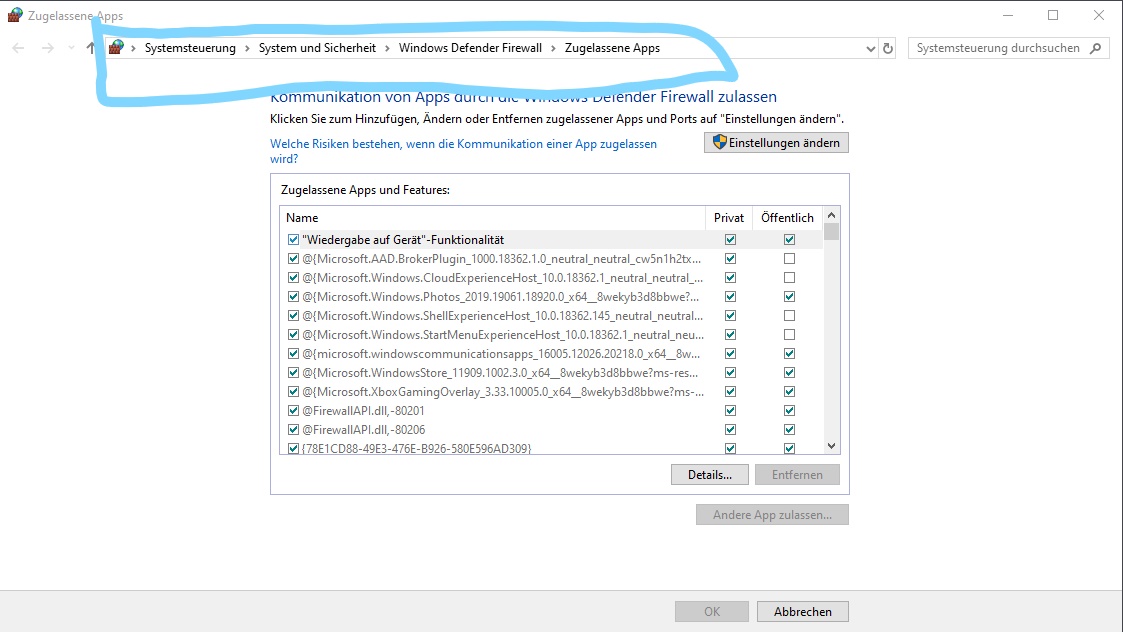
Task: Expand chevron after System und Sicherheit
Action: (387, 48)
